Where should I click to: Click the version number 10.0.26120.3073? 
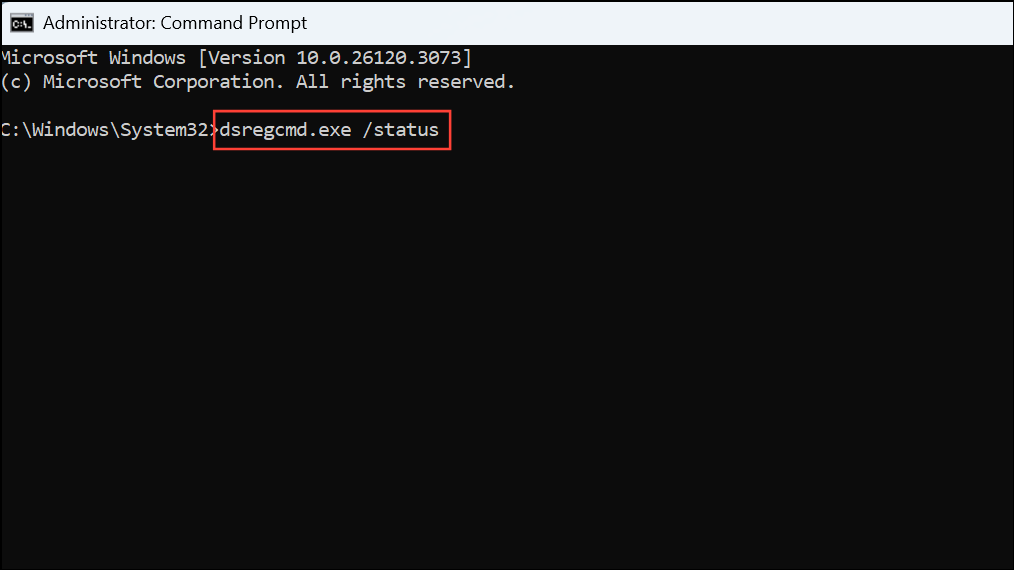point(378,58)
